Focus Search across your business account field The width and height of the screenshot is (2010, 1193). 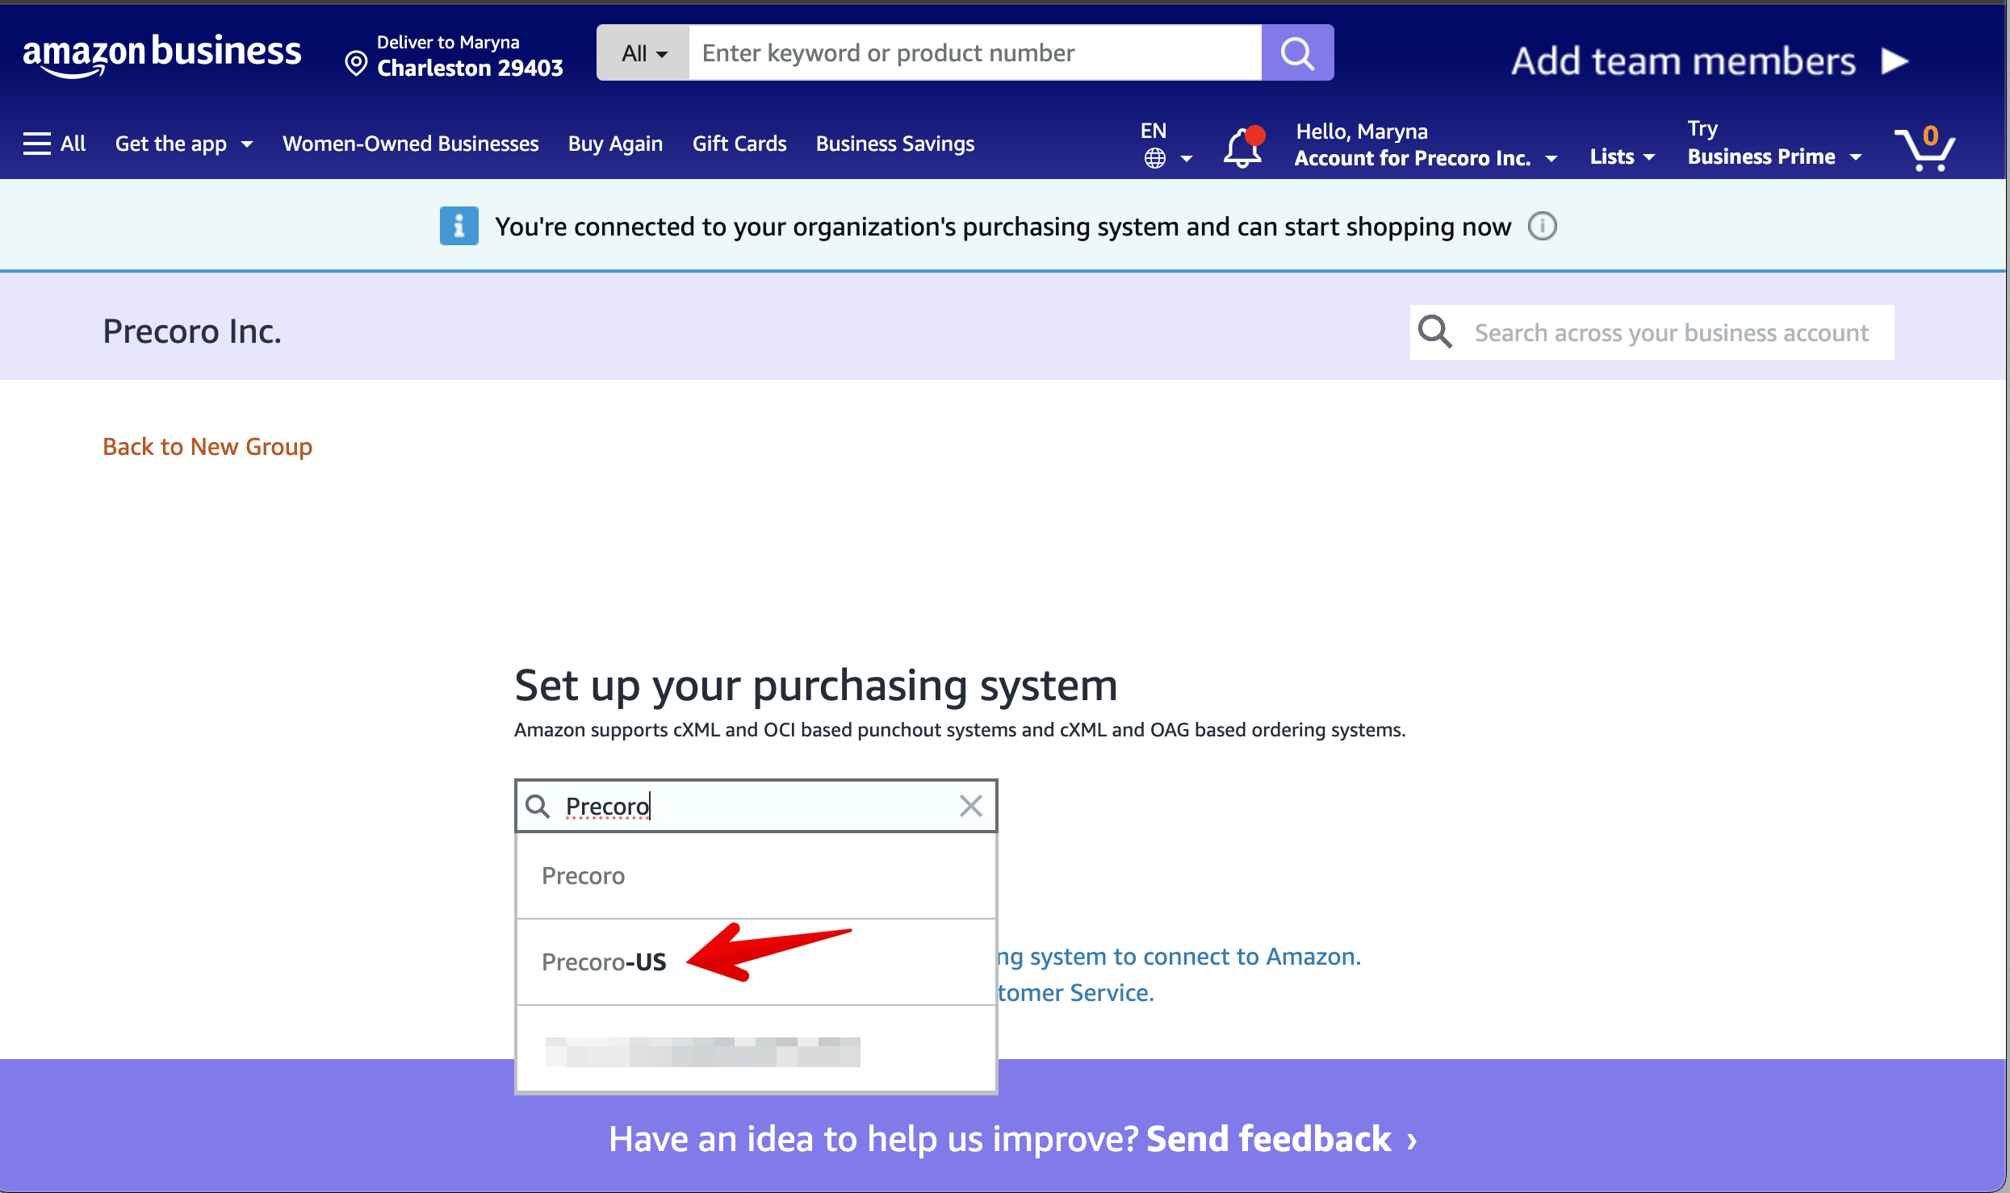[x=1651, y=332]
